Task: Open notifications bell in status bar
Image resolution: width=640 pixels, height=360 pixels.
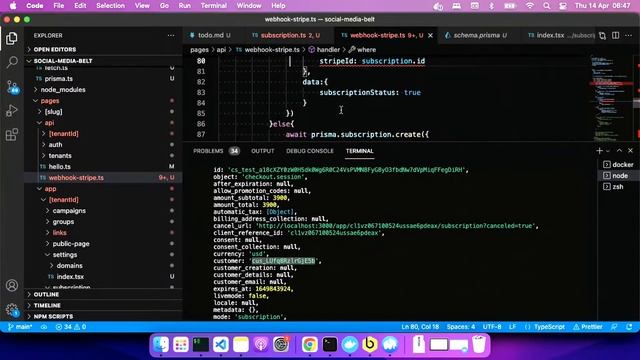Action: coord(629,327)
